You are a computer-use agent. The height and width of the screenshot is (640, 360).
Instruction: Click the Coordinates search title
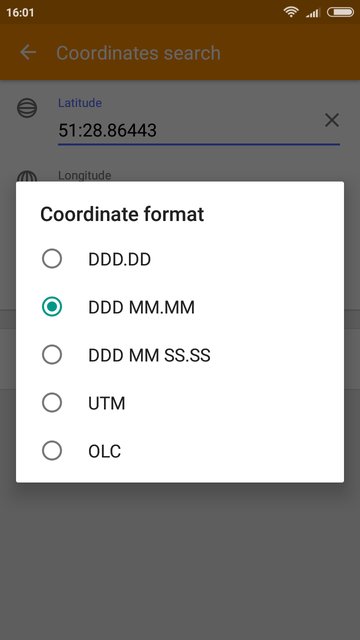138,53
